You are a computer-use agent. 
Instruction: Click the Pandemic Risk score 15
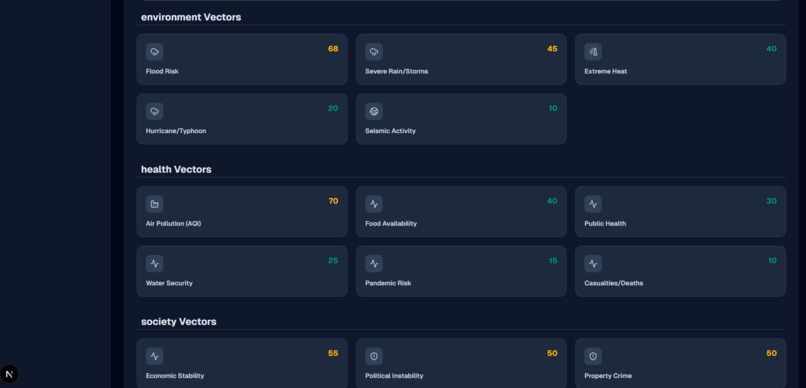tap(553, 261)
